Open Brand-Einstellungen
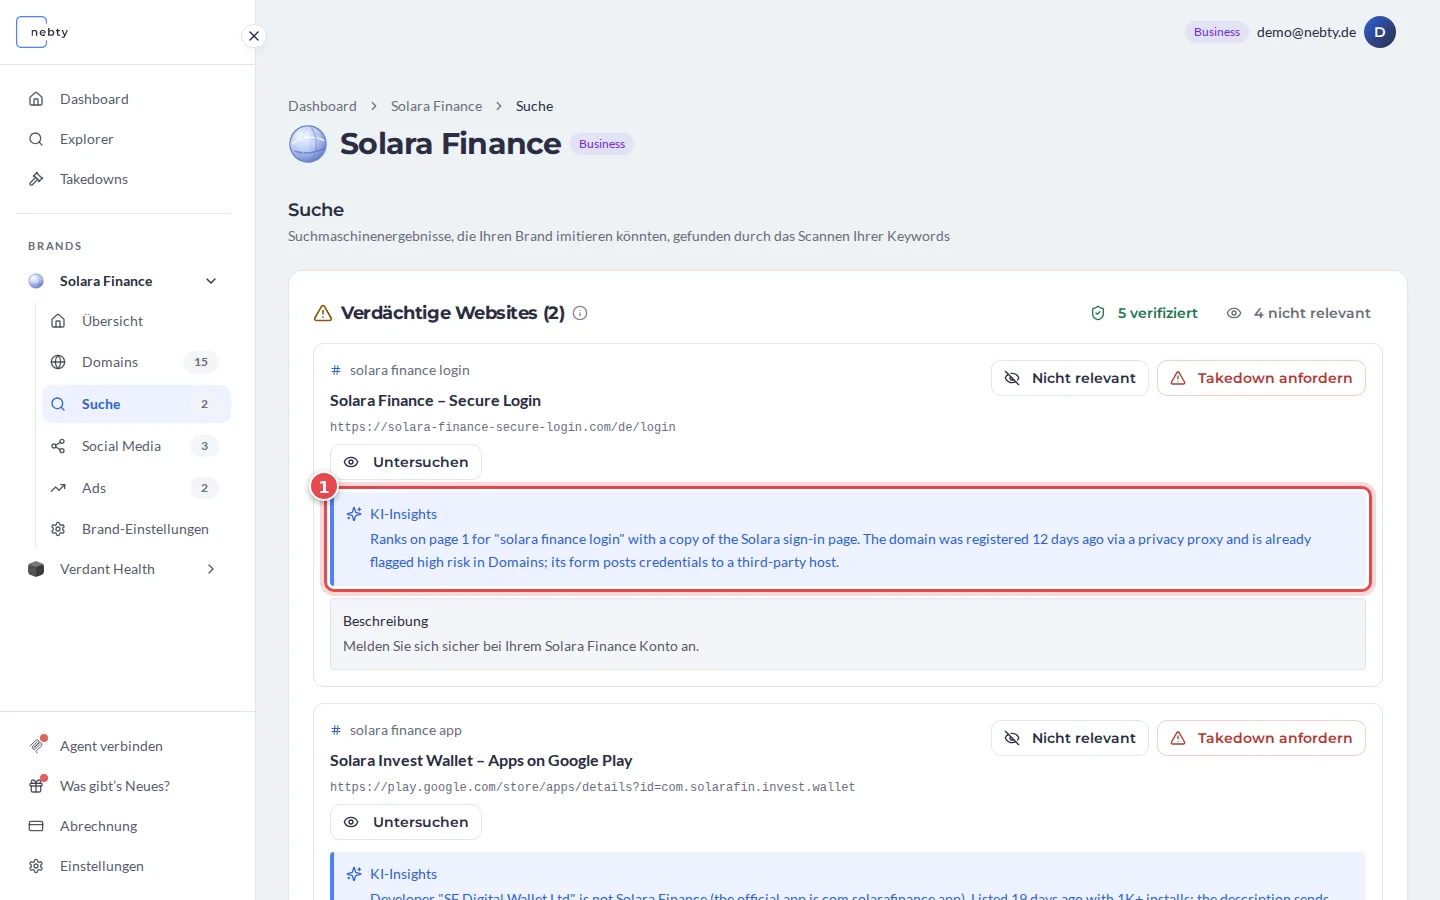The width and height of the screenshot is (1440, 900). click(136, 529)
